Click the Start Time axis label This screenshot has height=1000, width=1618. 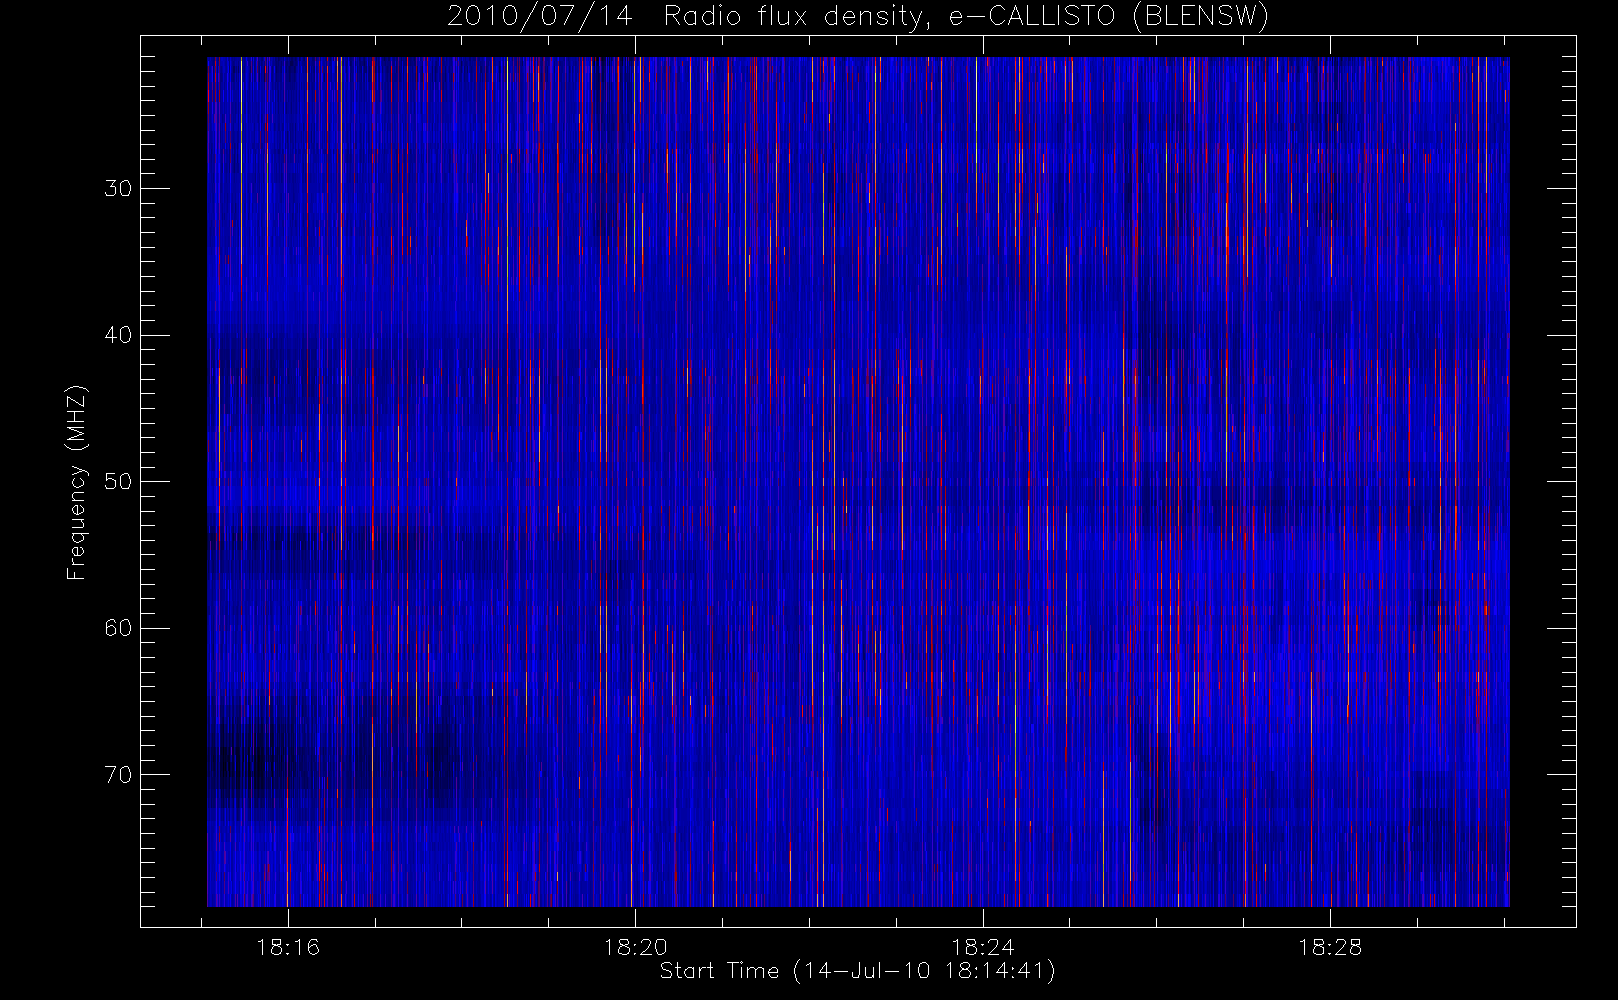tap(858, 971)
